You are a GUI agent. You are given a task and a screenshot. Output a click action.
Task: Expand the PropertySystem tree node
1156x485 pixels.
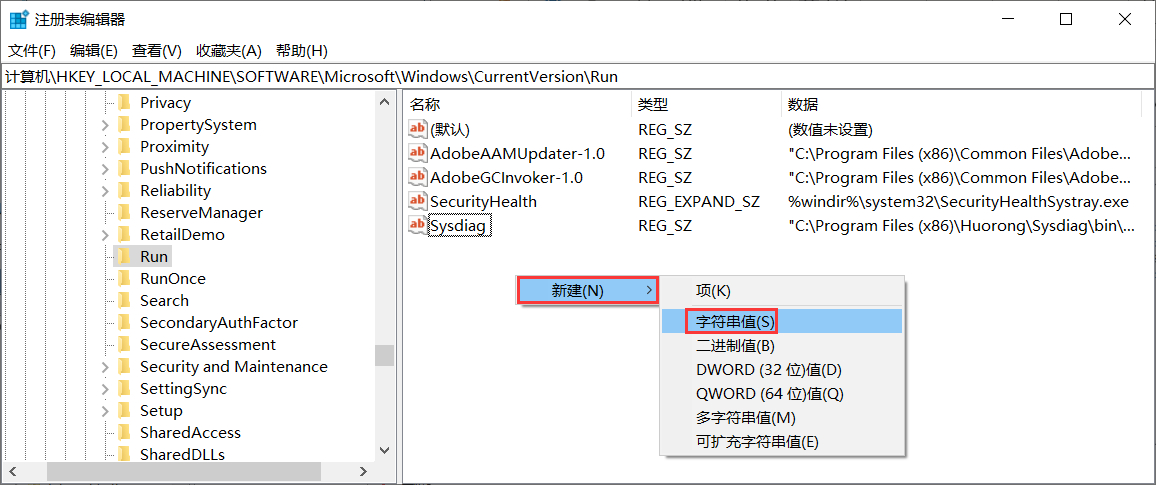click(105, 125)
